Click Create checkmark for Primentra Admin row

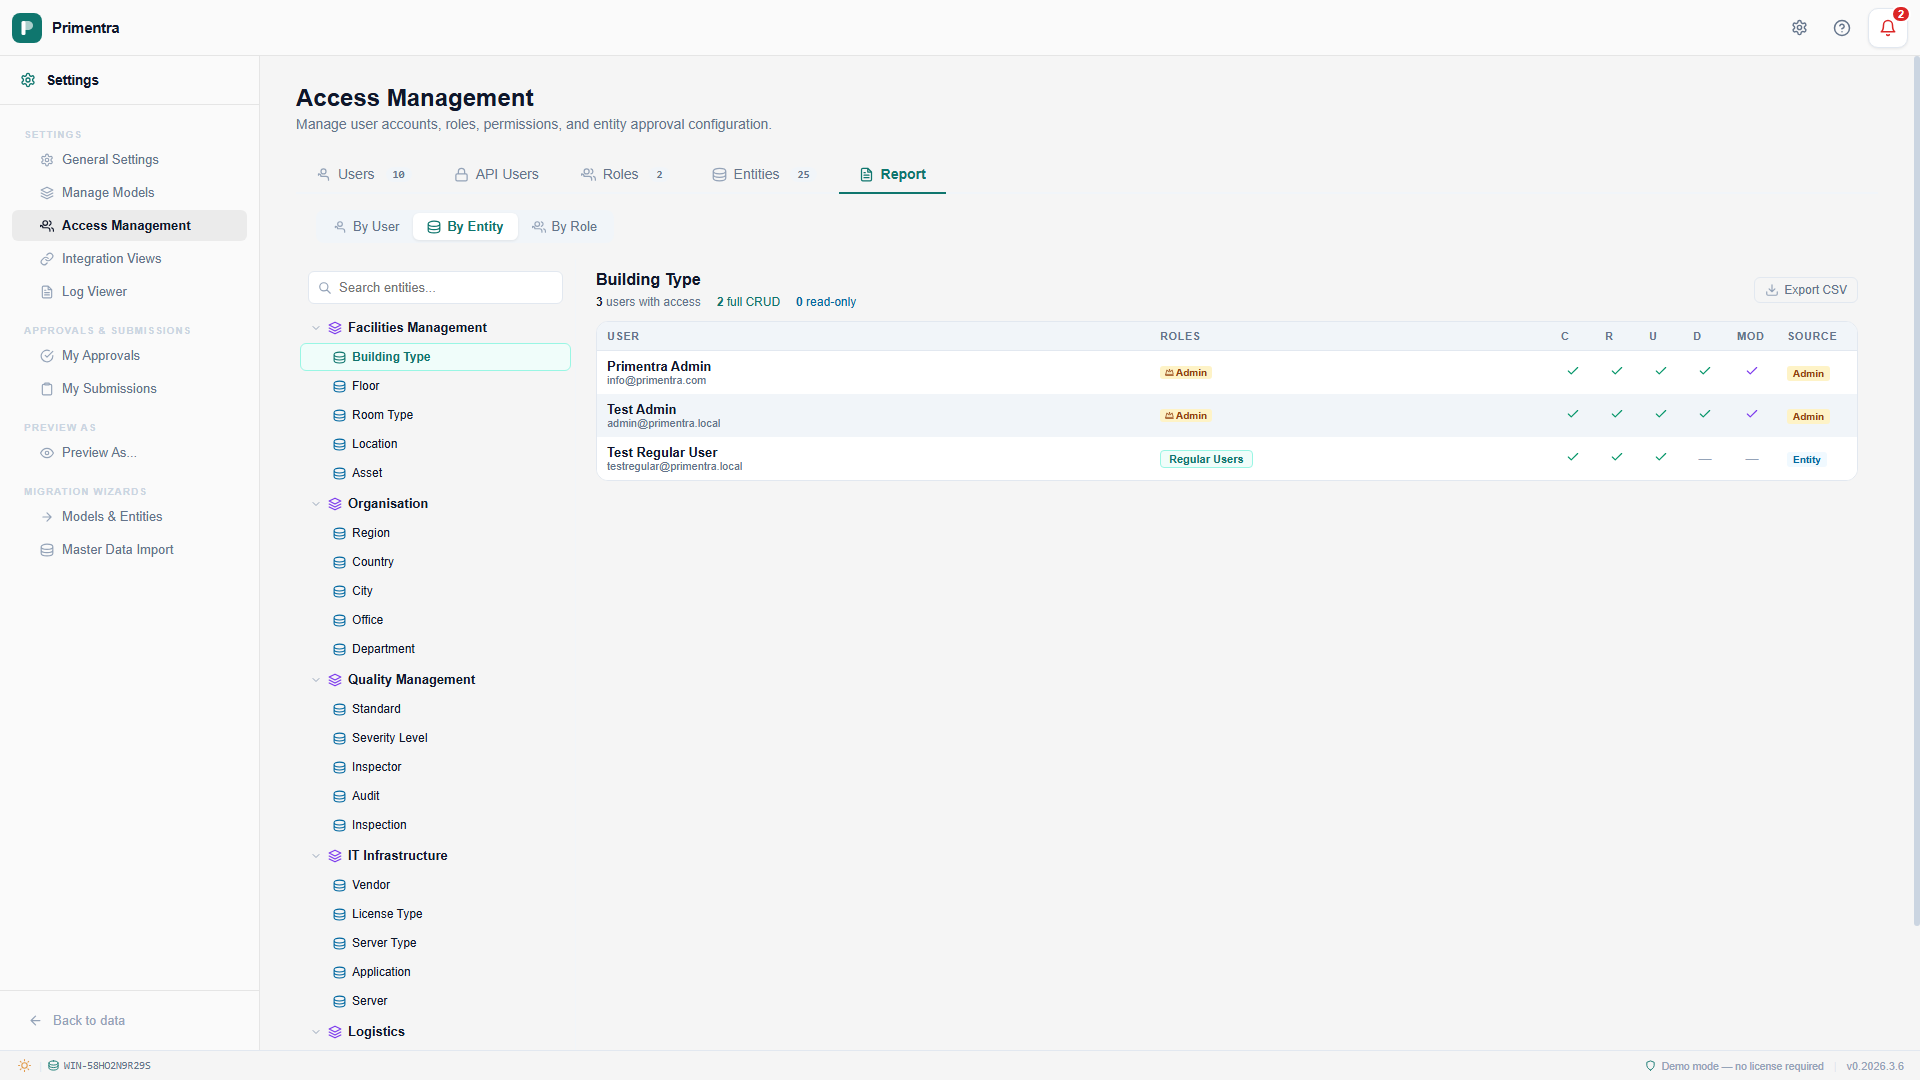click(1573, 371)
